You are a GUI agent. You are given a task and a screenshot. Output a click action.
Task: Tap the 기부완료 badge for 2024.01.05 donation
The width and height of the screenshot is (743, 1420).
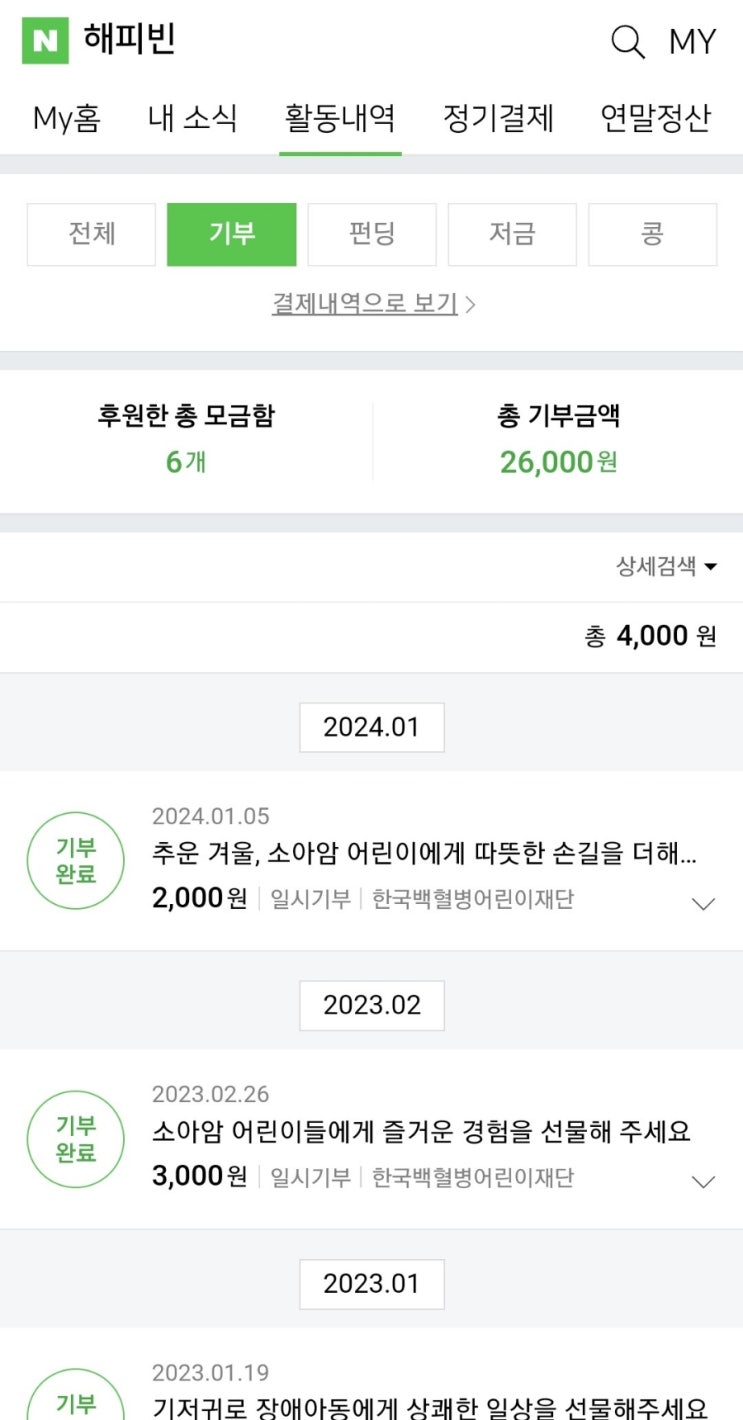click(76, 861)
